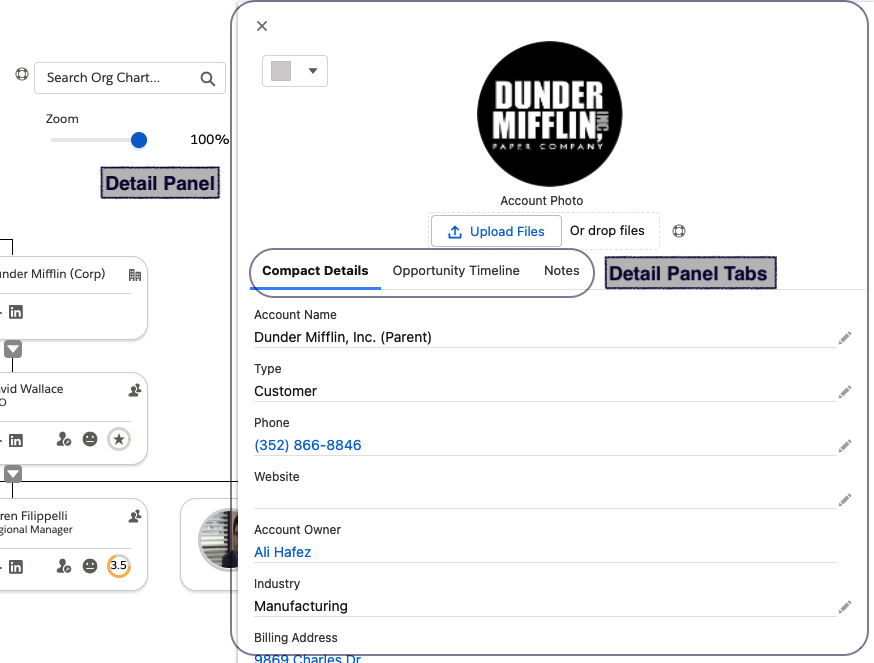Open the Ali Hafez account owner link
Image resolution: width=874 pixels, height=663 pixels.
pyautogui.click(x=283, y=552)
